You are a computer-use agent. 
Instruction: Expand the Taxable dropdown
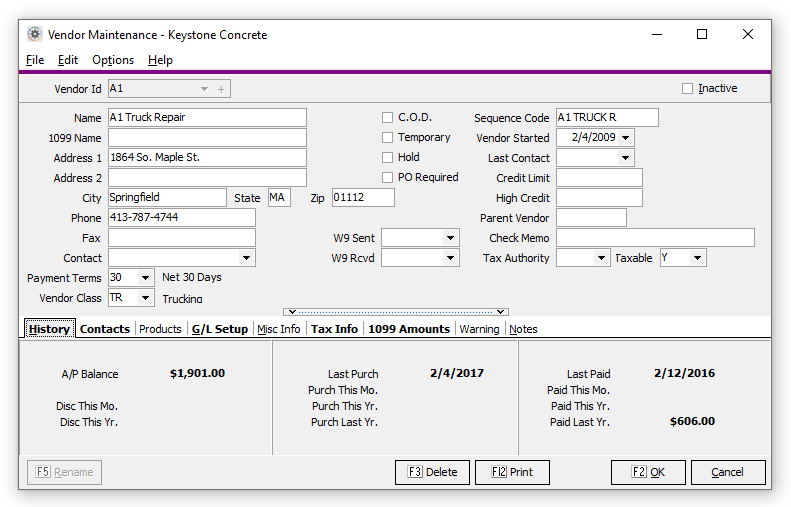697,258
